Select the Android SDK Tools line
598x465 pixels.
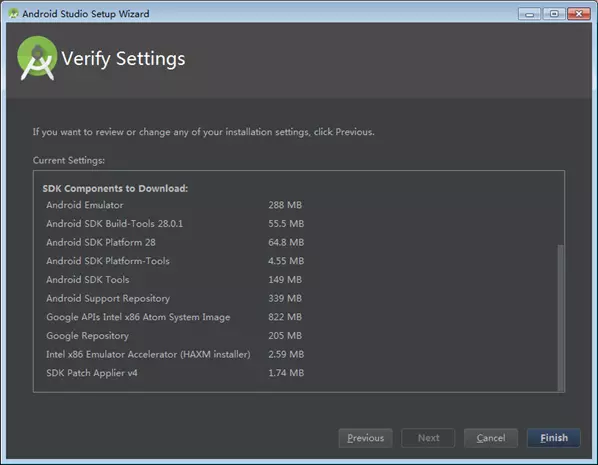click(x=174, y=280)
